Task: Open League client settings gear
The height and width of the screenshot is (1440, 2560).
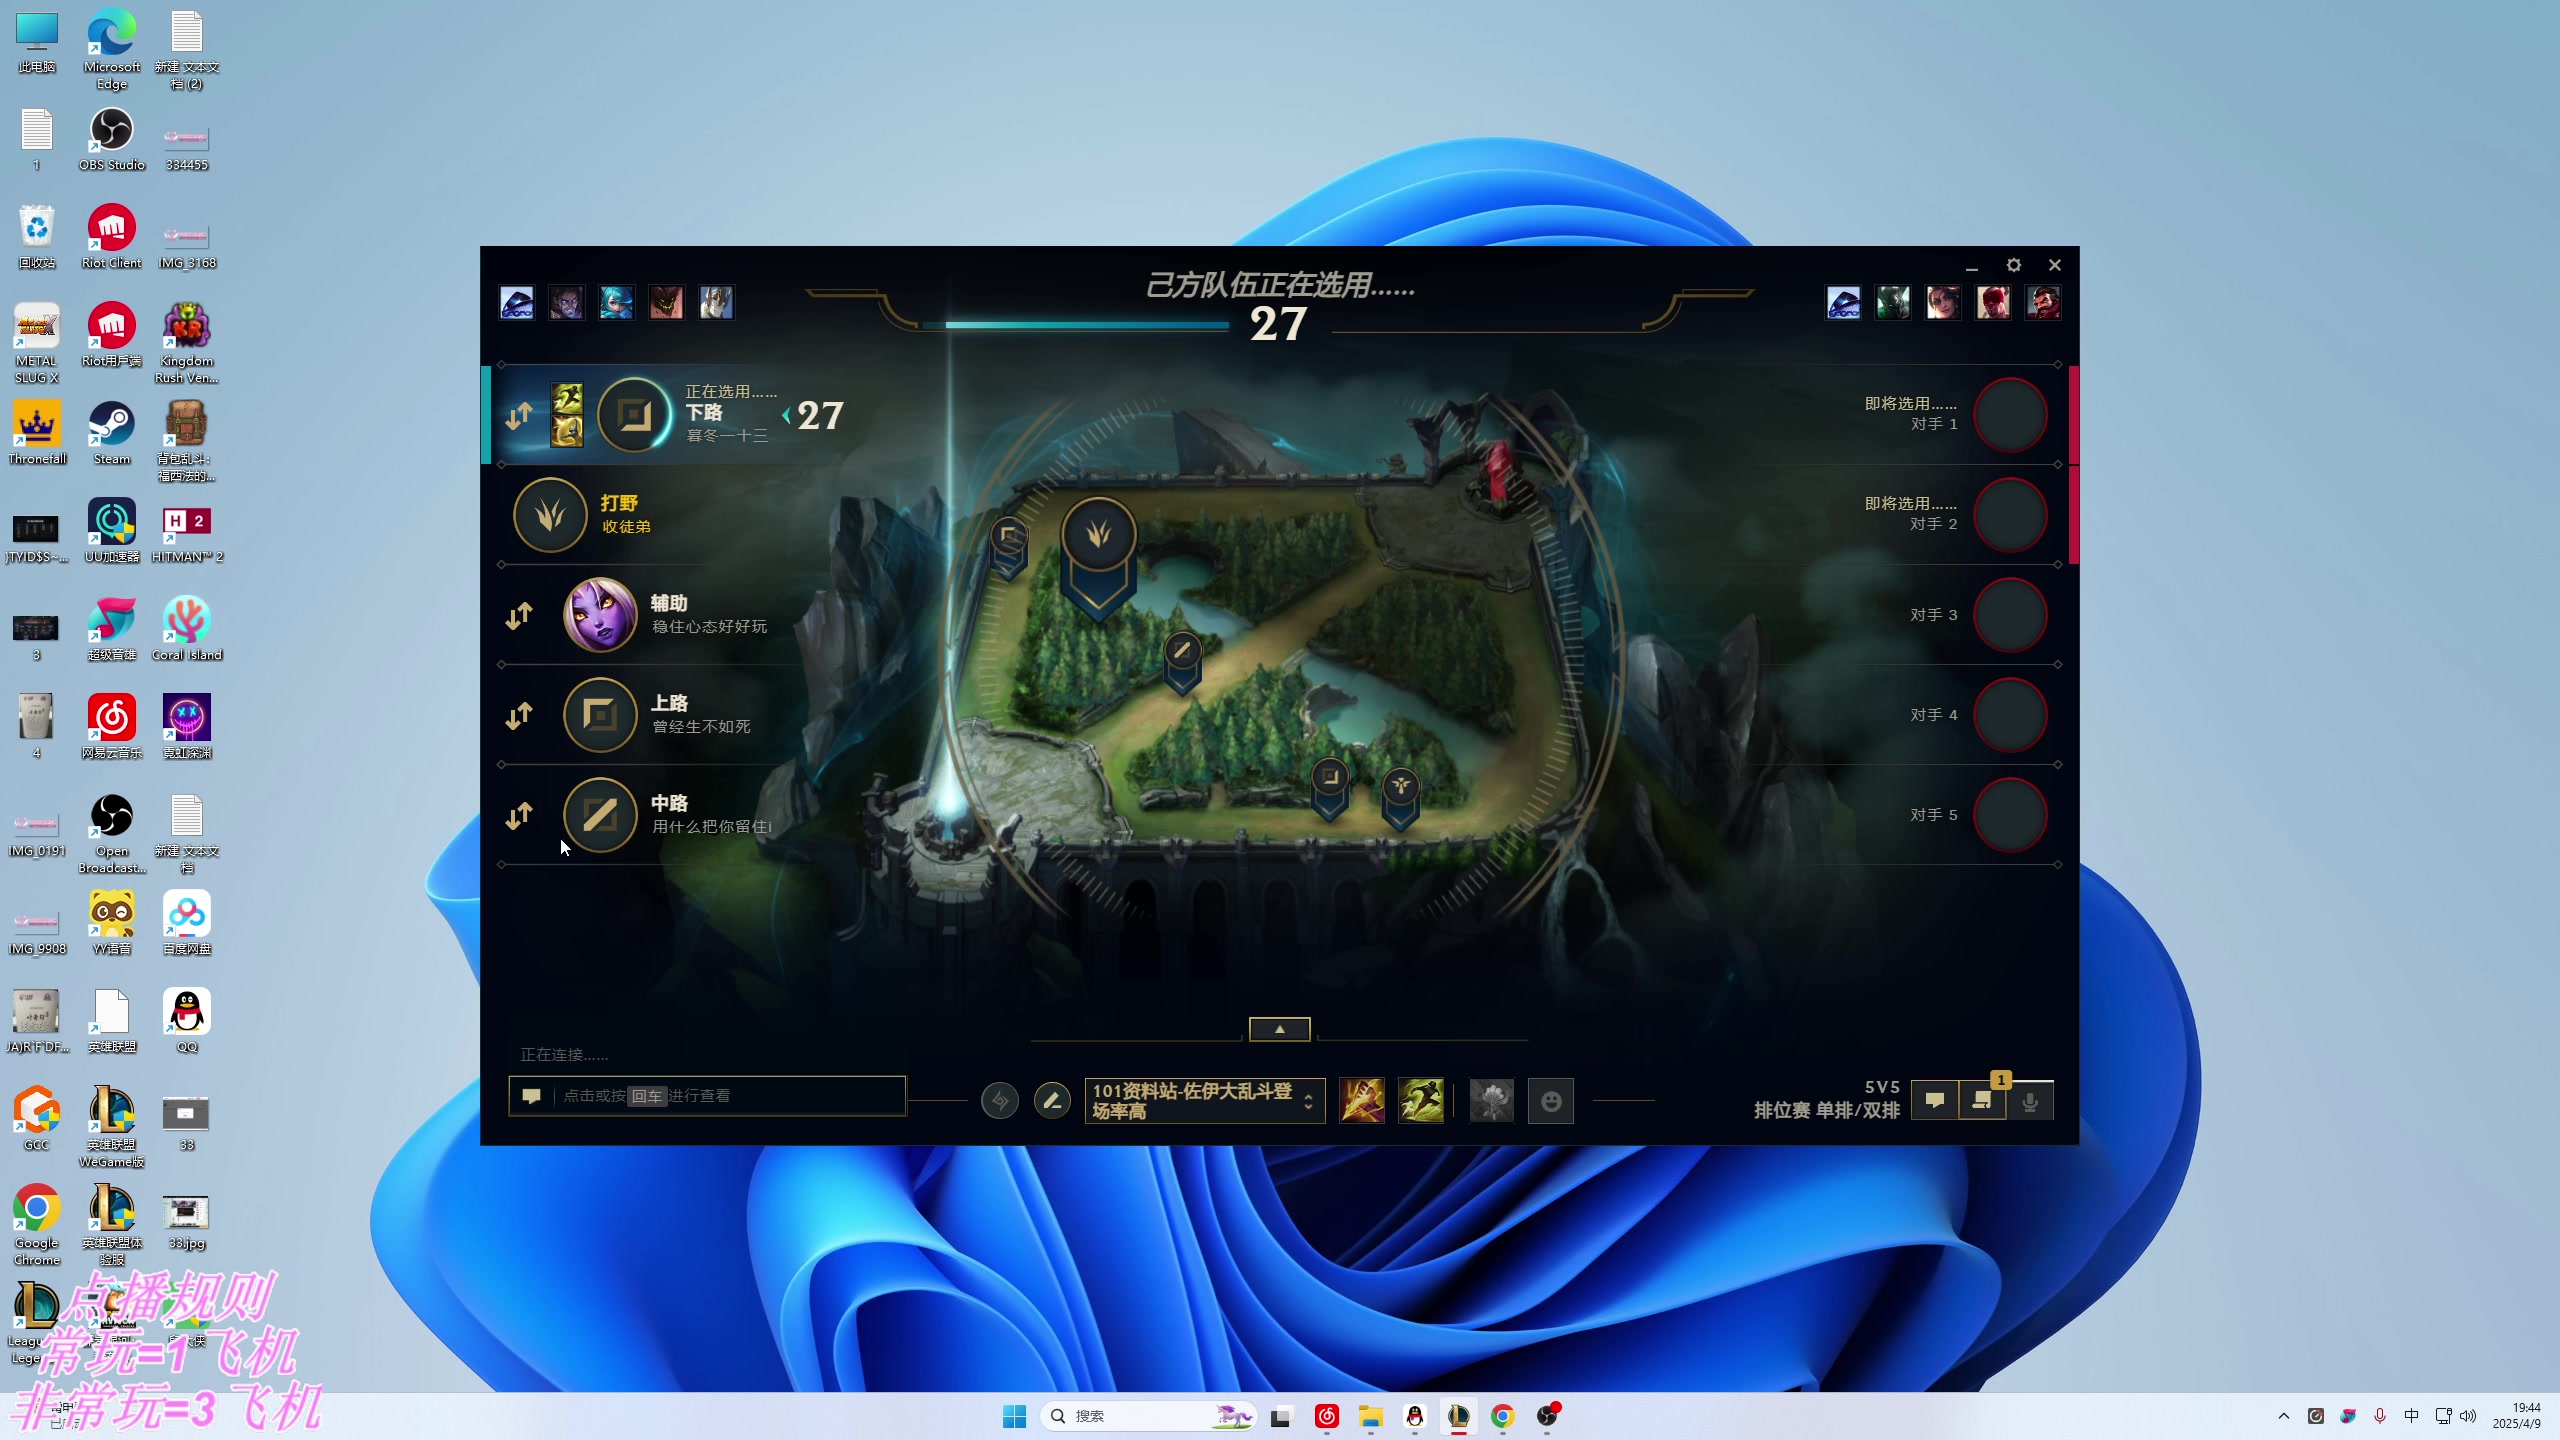Action: click(2014, 265)
